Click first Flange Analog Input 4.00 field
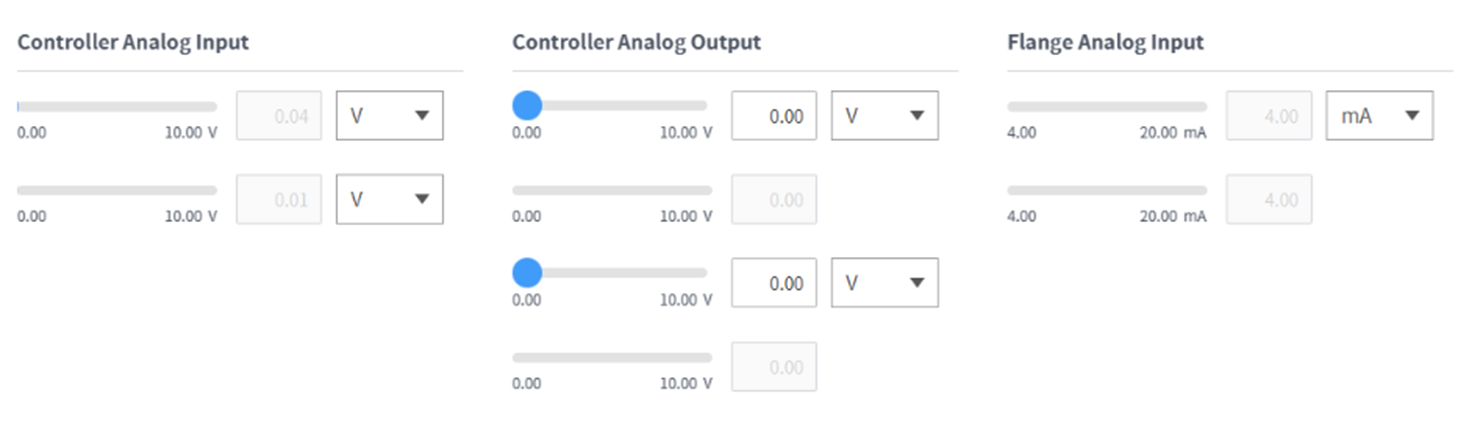The width and height of the screenshot is (1458, 437). click(x=1268, y=116)
